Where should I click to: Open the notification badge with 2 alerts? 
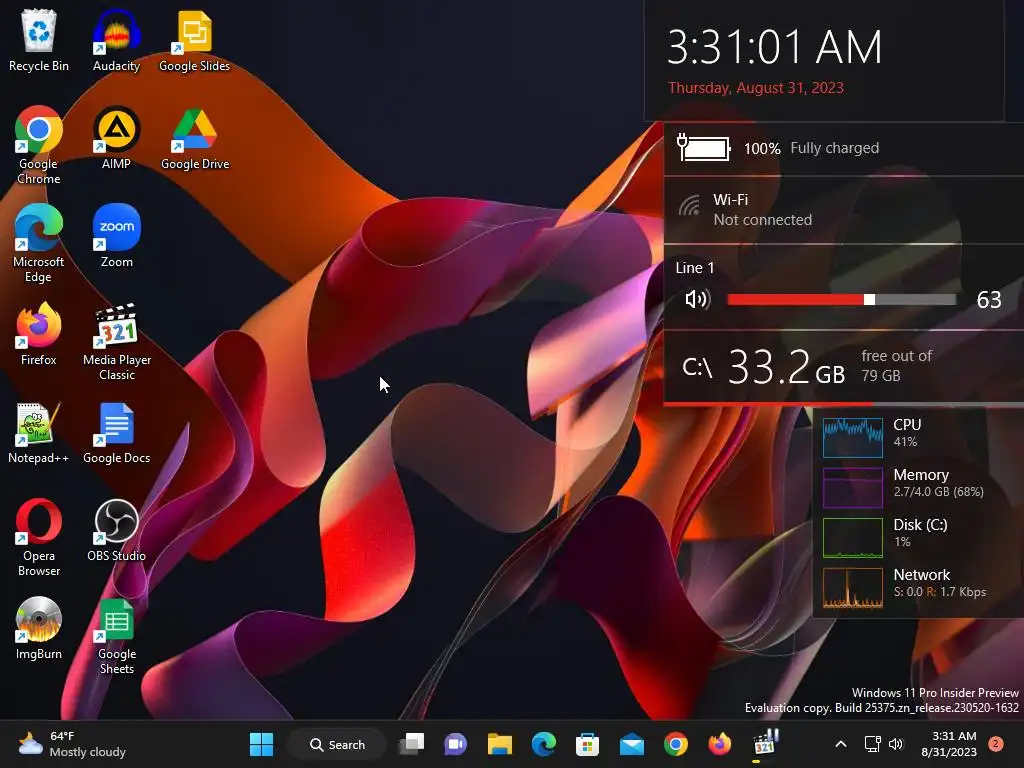coord(996,744)
